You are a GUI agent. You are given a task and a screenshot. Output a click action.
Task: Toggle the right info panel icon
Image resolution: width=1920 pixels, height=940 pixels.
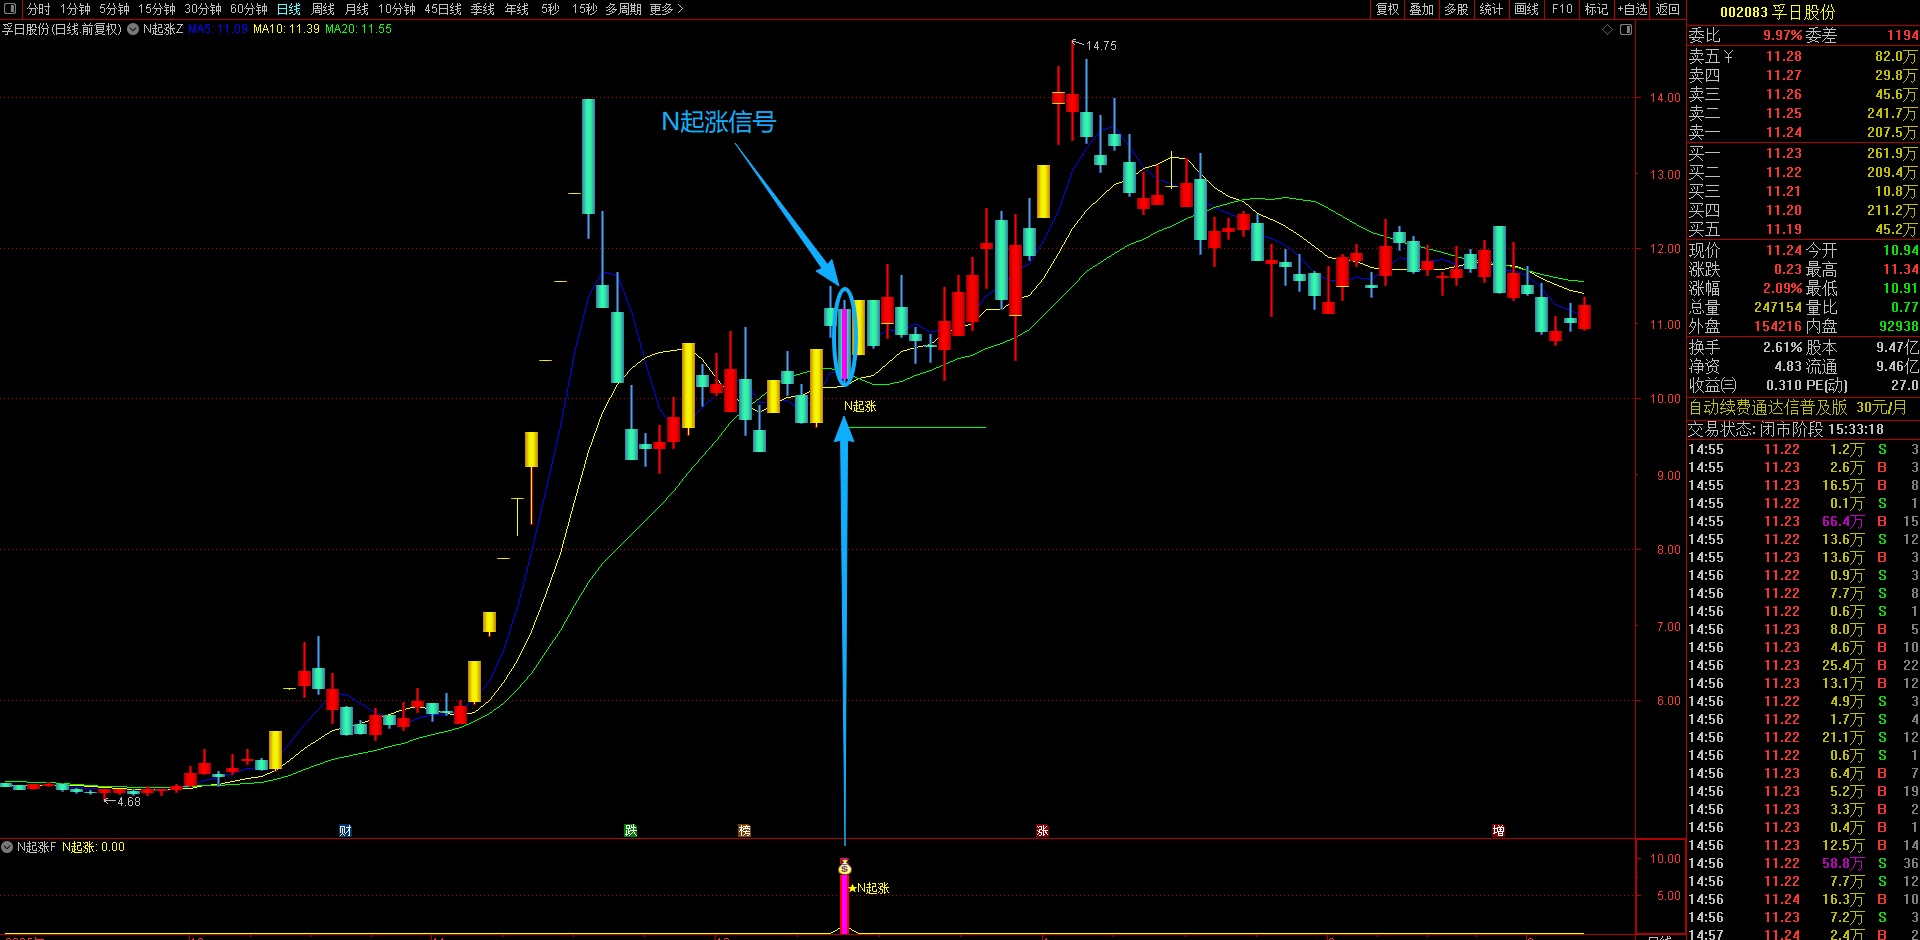point(1626,29)
